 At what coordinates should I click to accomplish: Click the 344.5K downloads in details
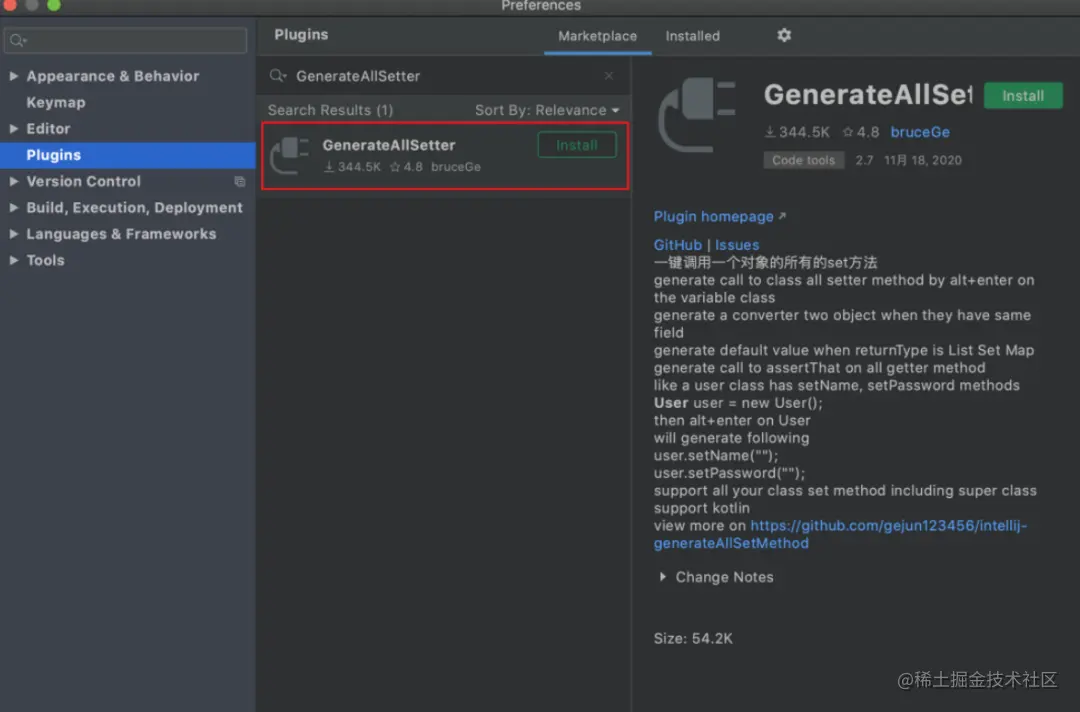click(x=797, y=132)
